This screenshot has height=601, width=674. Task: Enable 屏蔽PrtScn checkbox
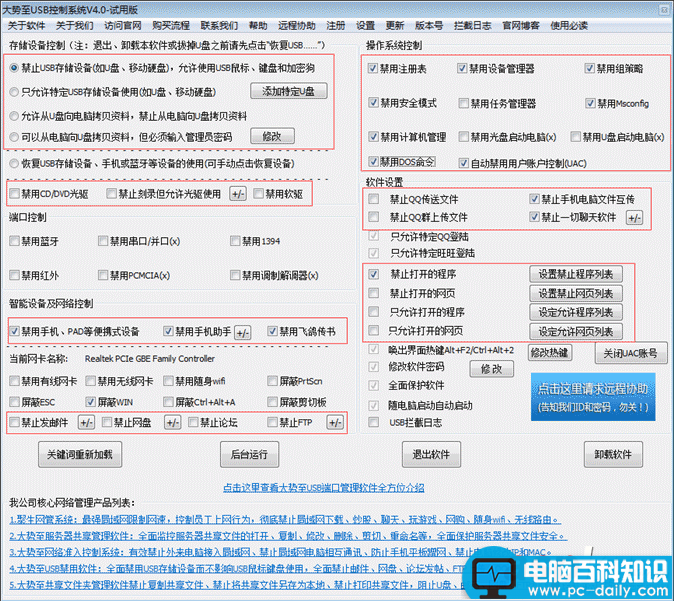click(272, 381)
